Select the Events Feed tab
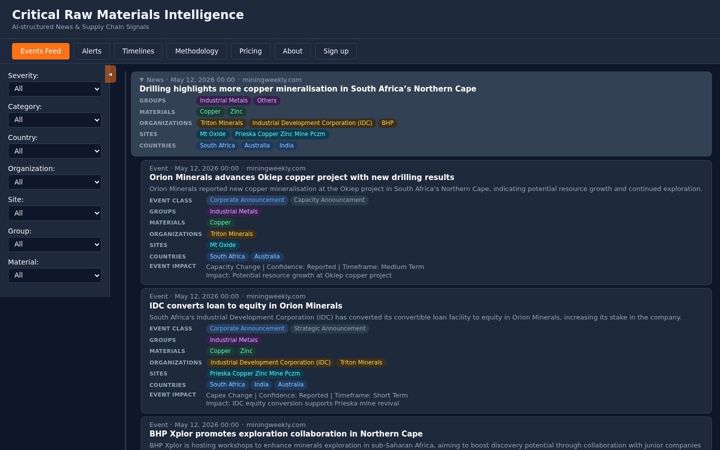The image size is (720, 450). (40, 51)
